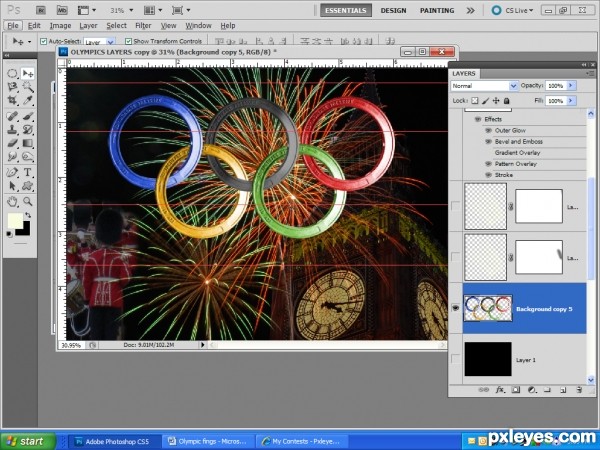The width and height of the screenshot is (600, 450).
Task: Create a new layer
Action: coord(563,390)
